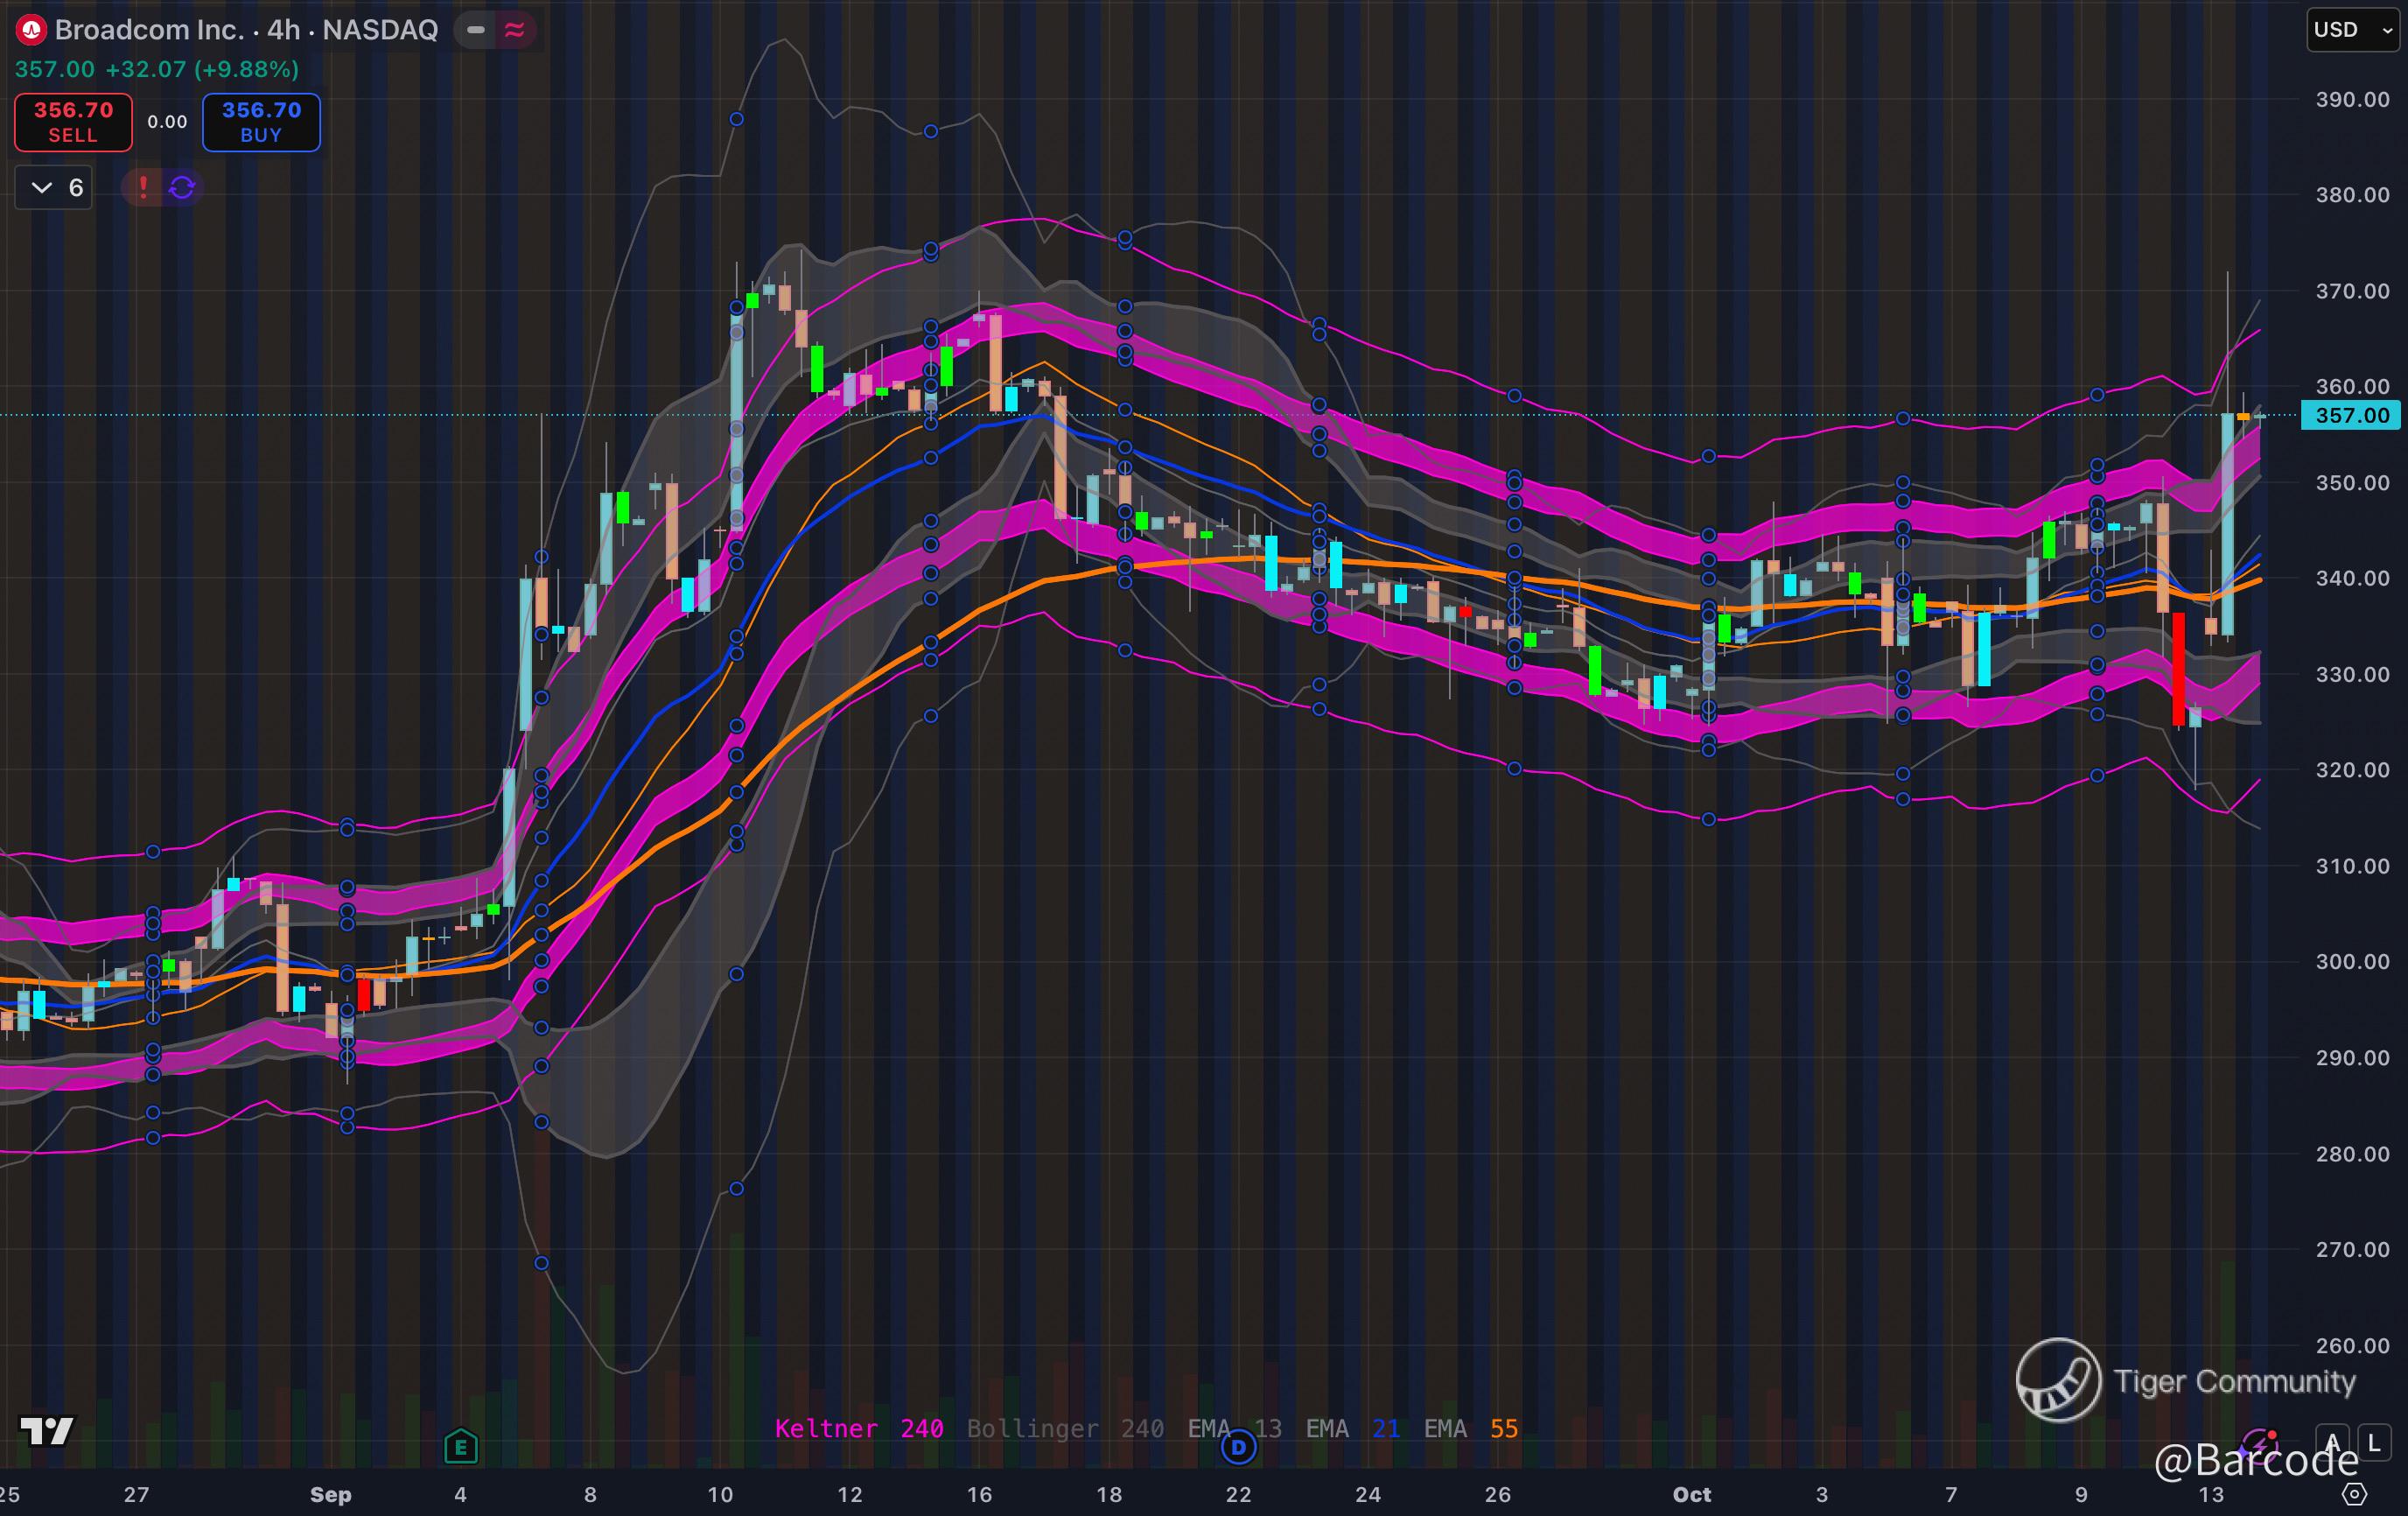Click the Sep label on time axis
Viewport: 2408px width, 1516px height.
point(330,1494)
